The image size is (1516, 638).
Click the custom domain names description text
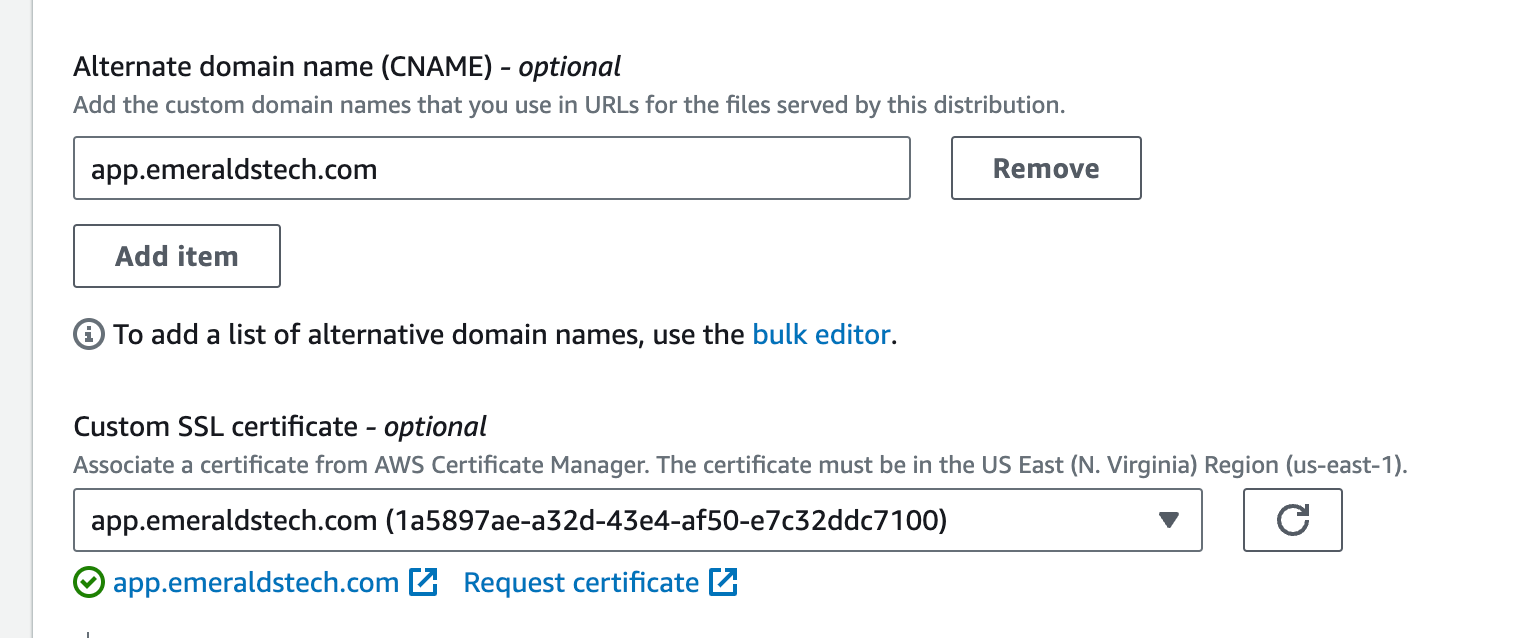[569, 105]
